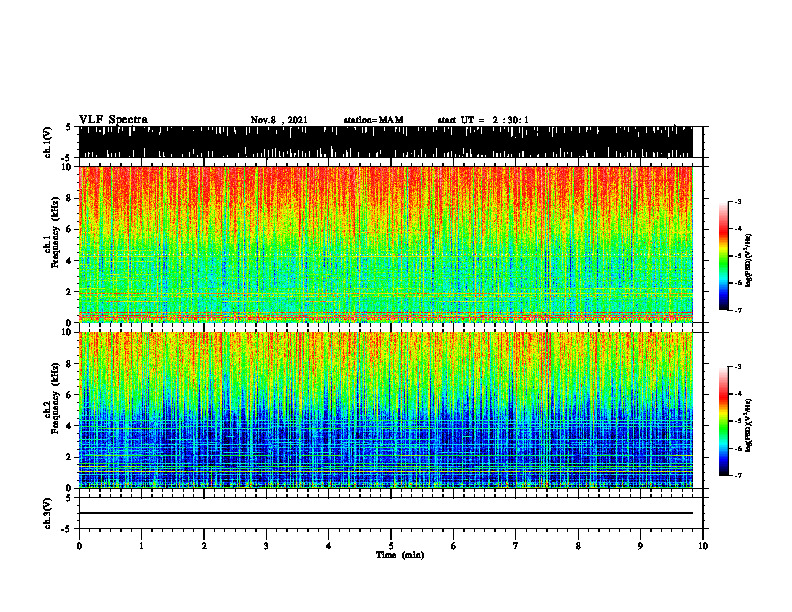Click the "Time (min)" axis title
Screen dimensions: 792x612
point(400,555)
